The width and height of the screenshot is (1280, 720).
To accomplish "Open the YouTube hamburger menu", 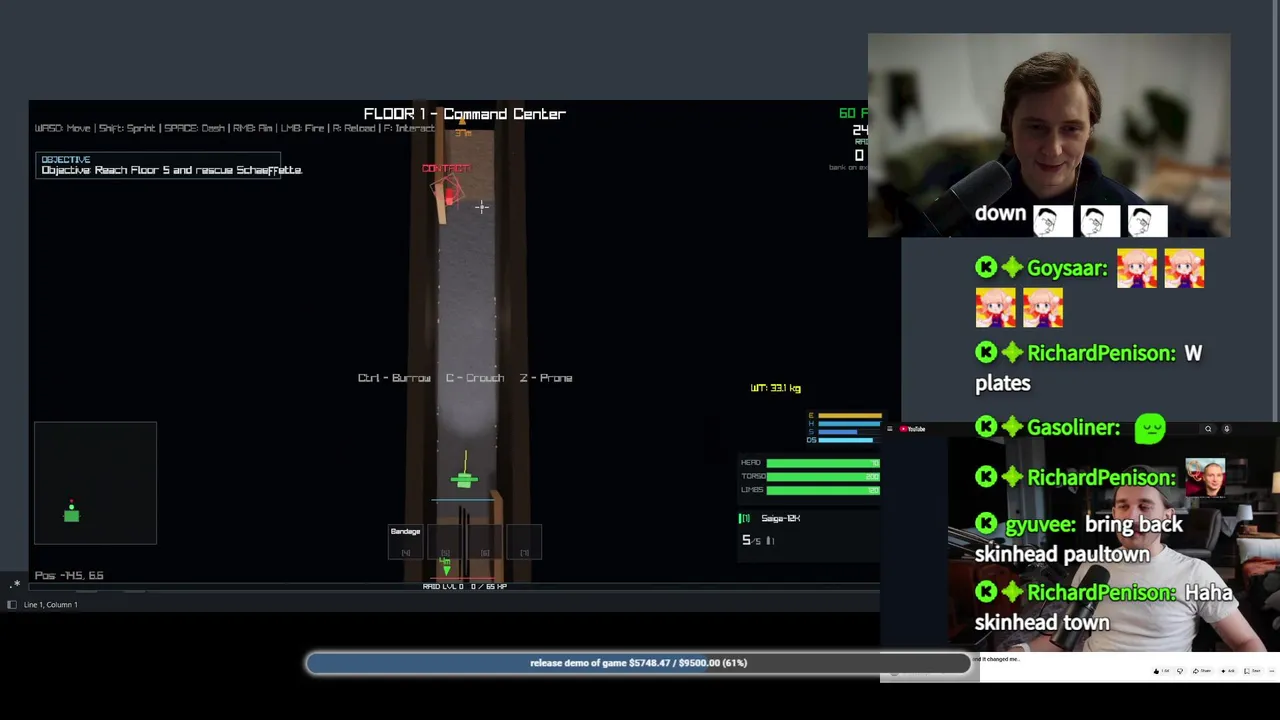I will pos(890,429).
